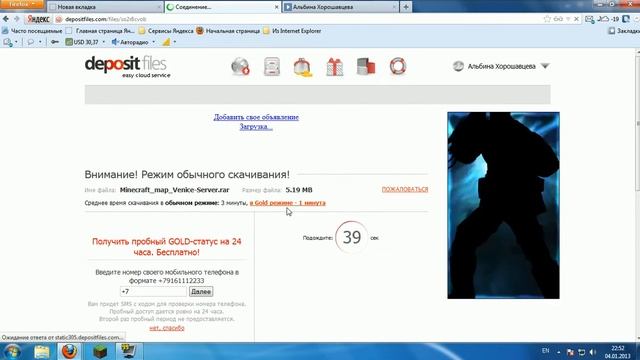Open the gift box bonus icon
The height and width of the screenshot is (360, 640).
click(x=335, y=67)
